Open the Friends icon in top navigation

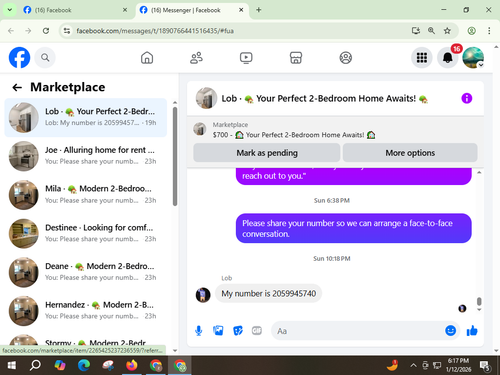coord(196,58)
